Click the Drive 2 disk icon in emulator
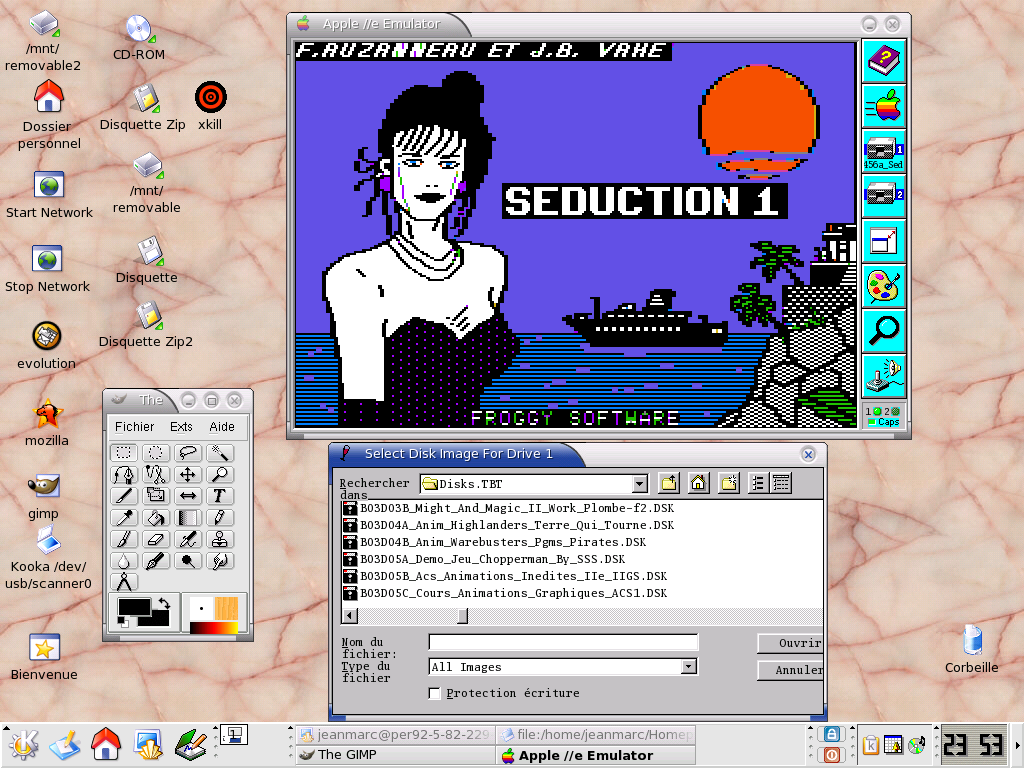The image size is (1024, 768). pos(884,196)
